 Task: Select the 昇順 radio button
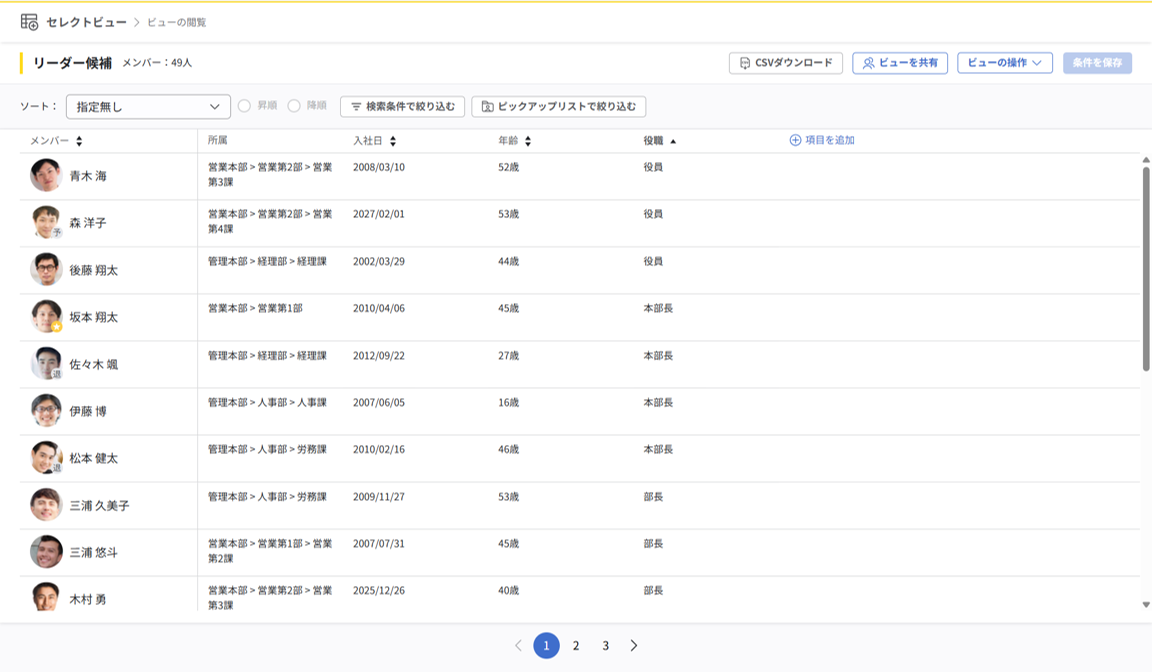point(245,106)
